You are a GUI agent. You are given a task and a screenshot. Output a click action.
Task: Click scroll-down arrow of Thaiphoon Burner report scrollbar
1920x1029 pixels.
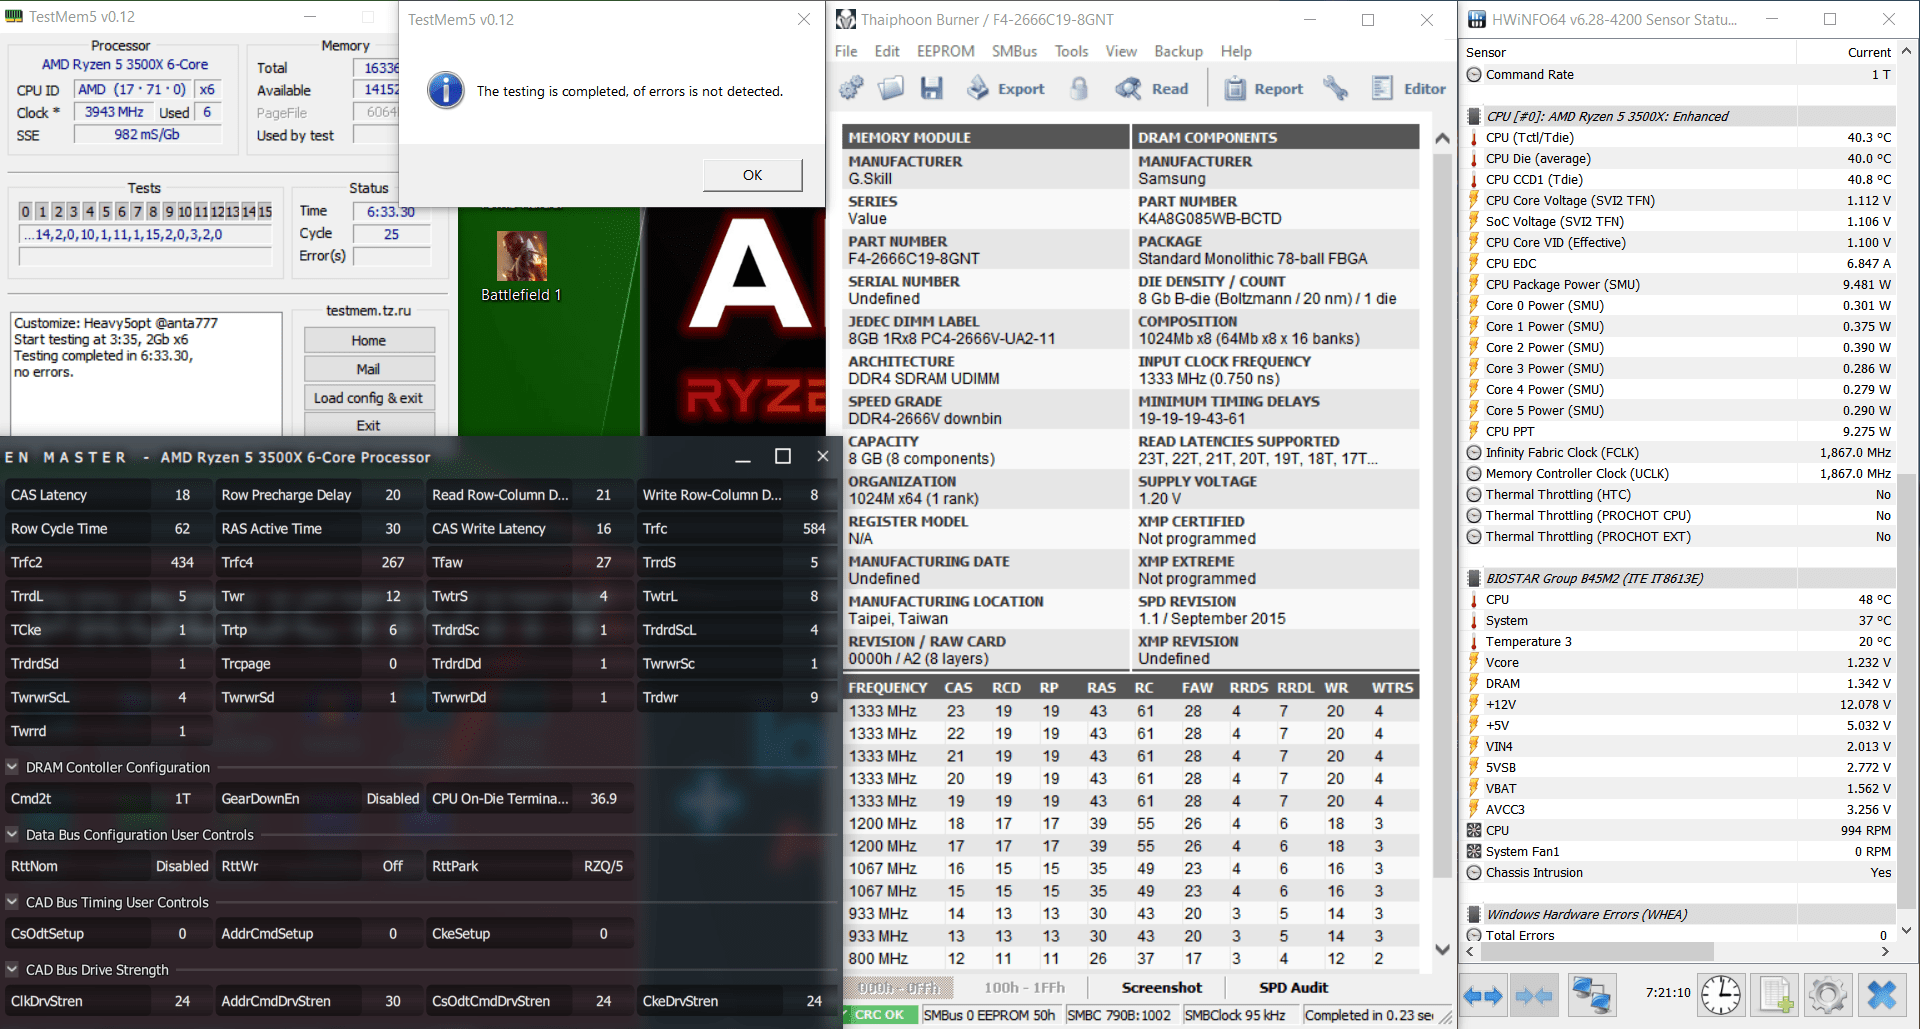coord(1442,950)
